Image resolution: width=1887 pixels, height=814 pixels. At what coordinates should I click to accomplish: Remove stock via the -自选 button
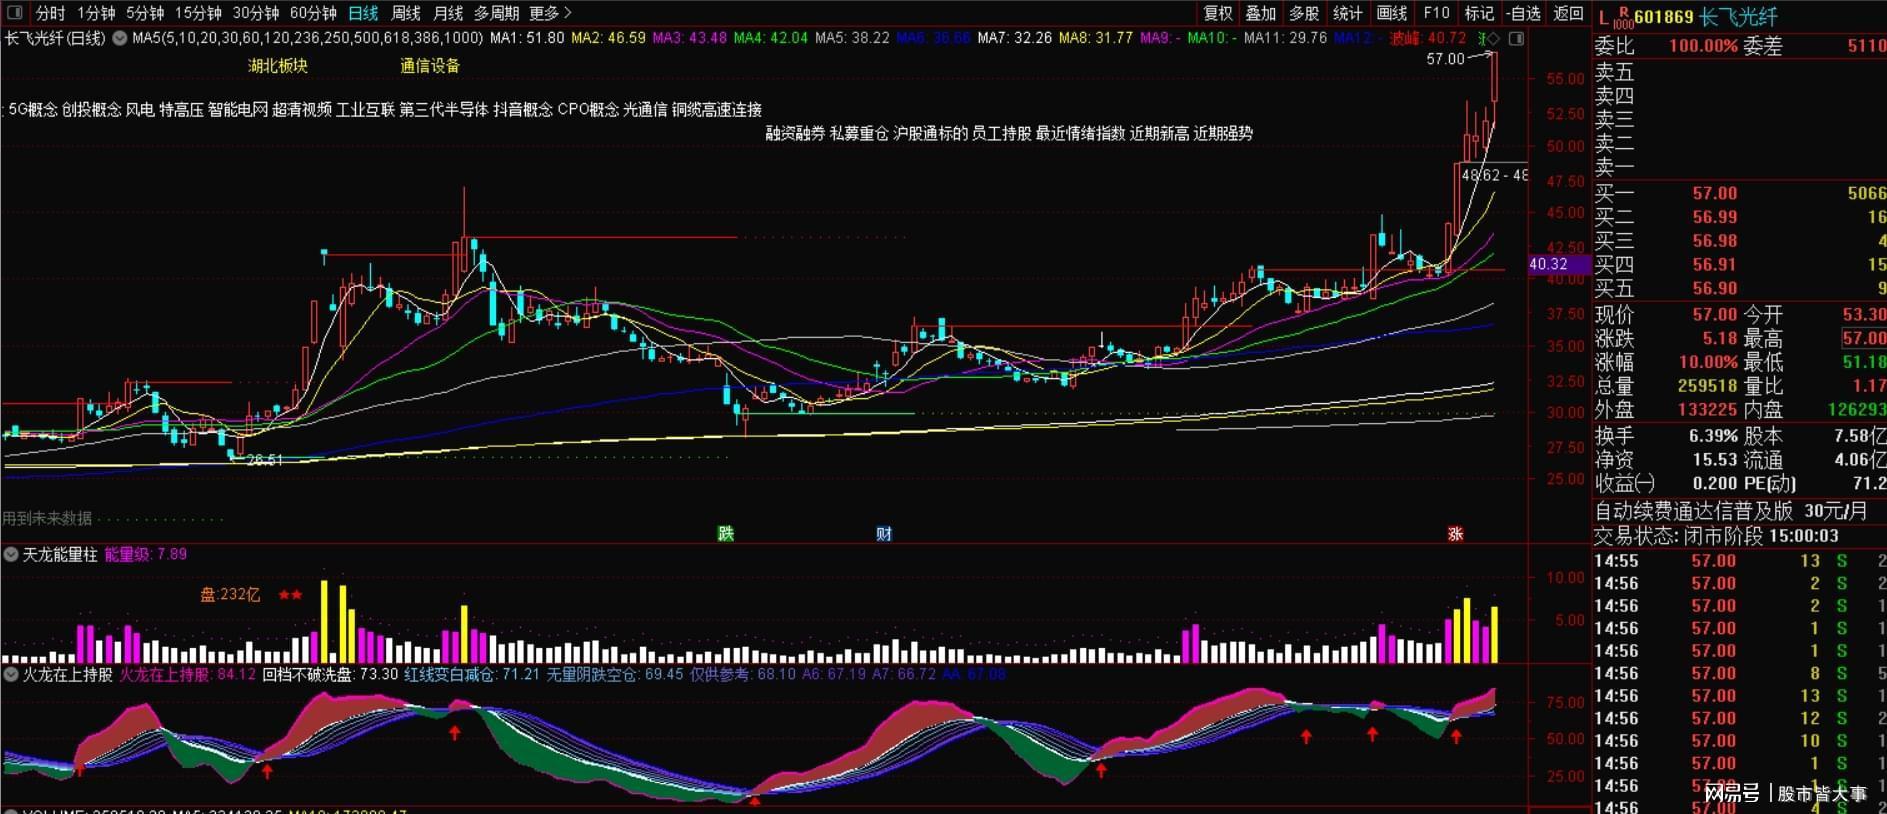point(1524,13)
